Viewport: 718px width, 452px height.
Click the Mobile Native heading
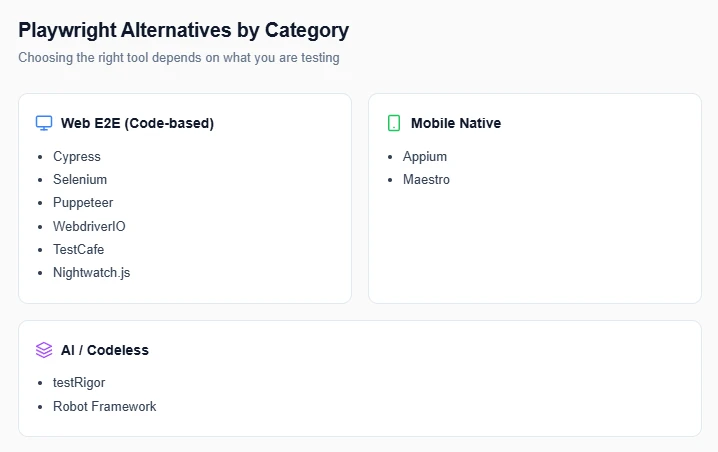[456, 123]
